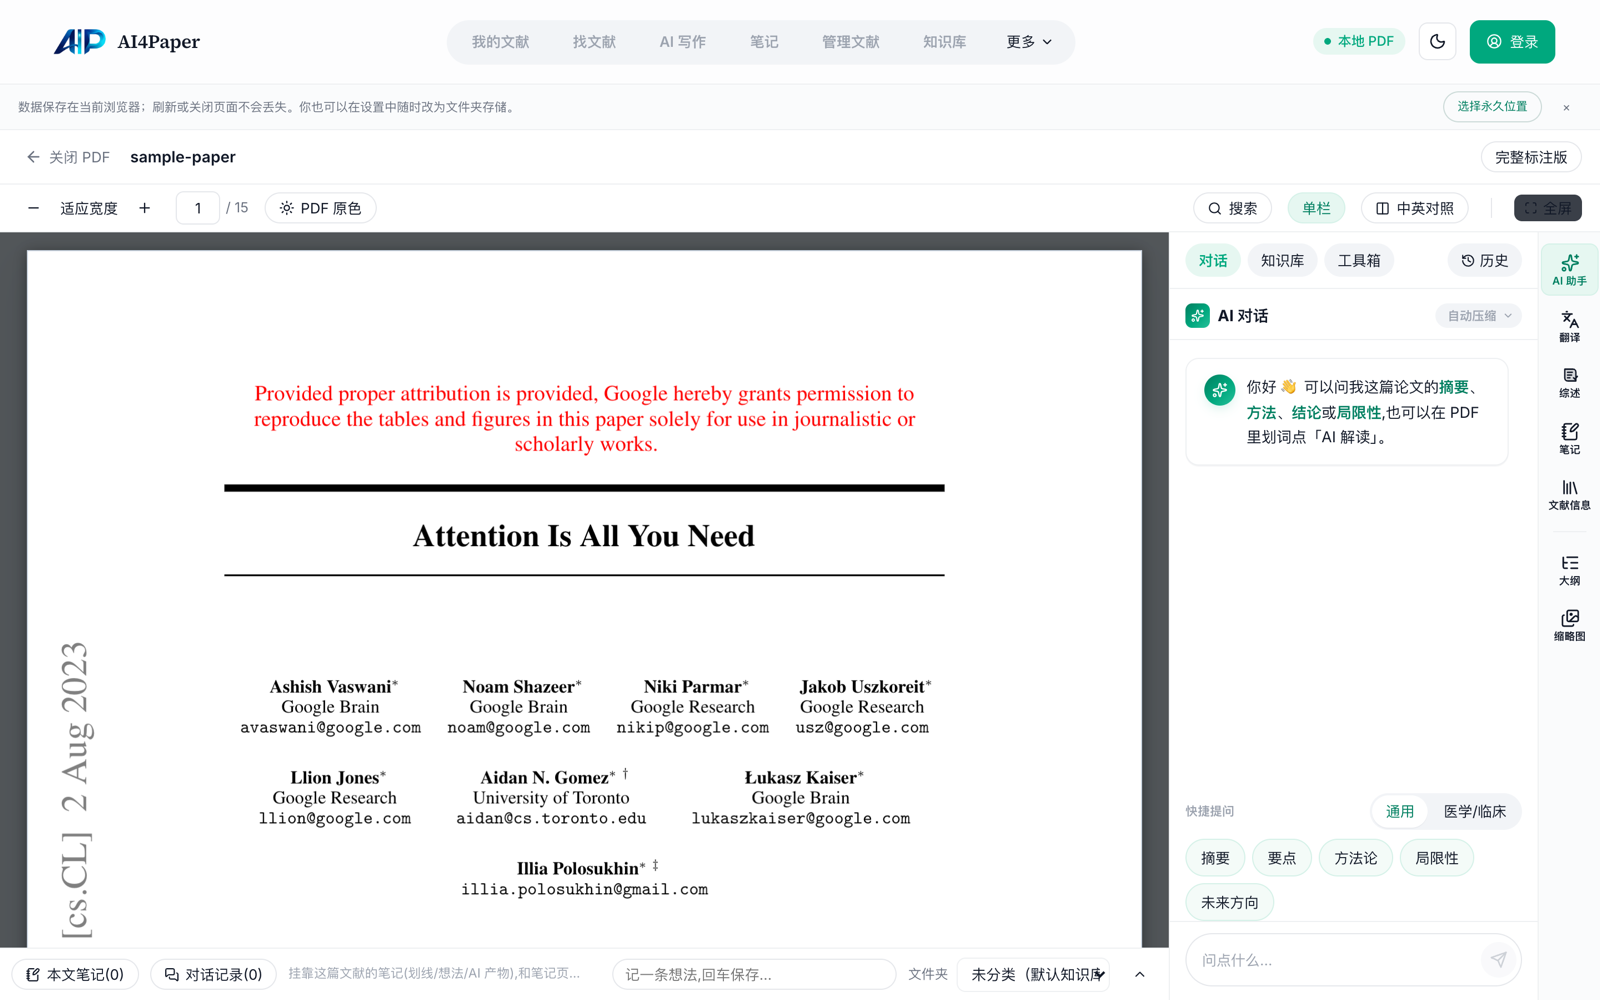1600x1000 pixels.
Task: Open the AI 助手 sidebar panel
Action: (x=1569, y=269)
